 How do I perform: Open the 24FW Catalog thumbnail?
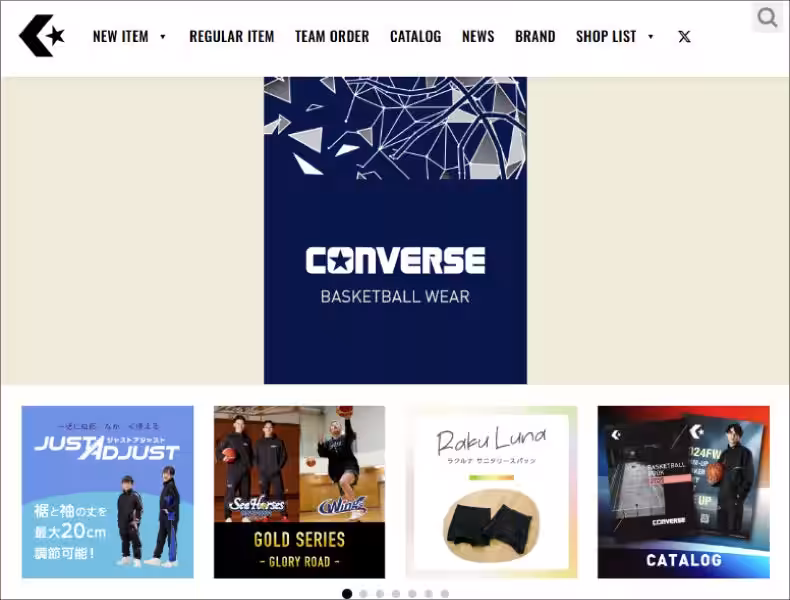pos(683,491)
